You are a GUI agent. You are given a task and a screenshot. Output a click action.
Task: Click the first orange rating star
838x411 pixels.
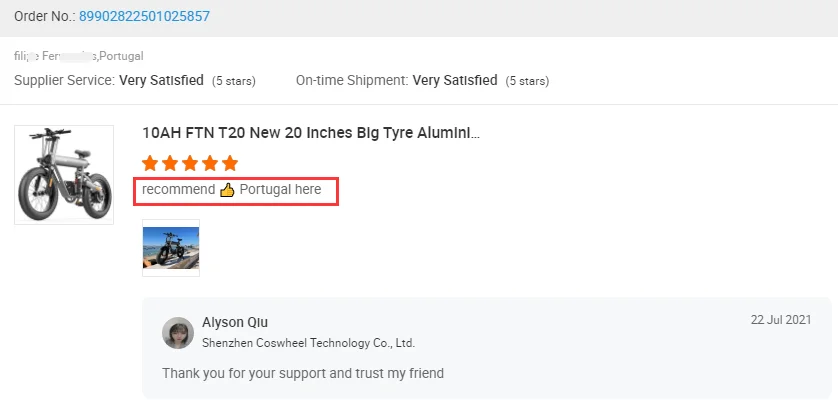(x=150, y=162)
